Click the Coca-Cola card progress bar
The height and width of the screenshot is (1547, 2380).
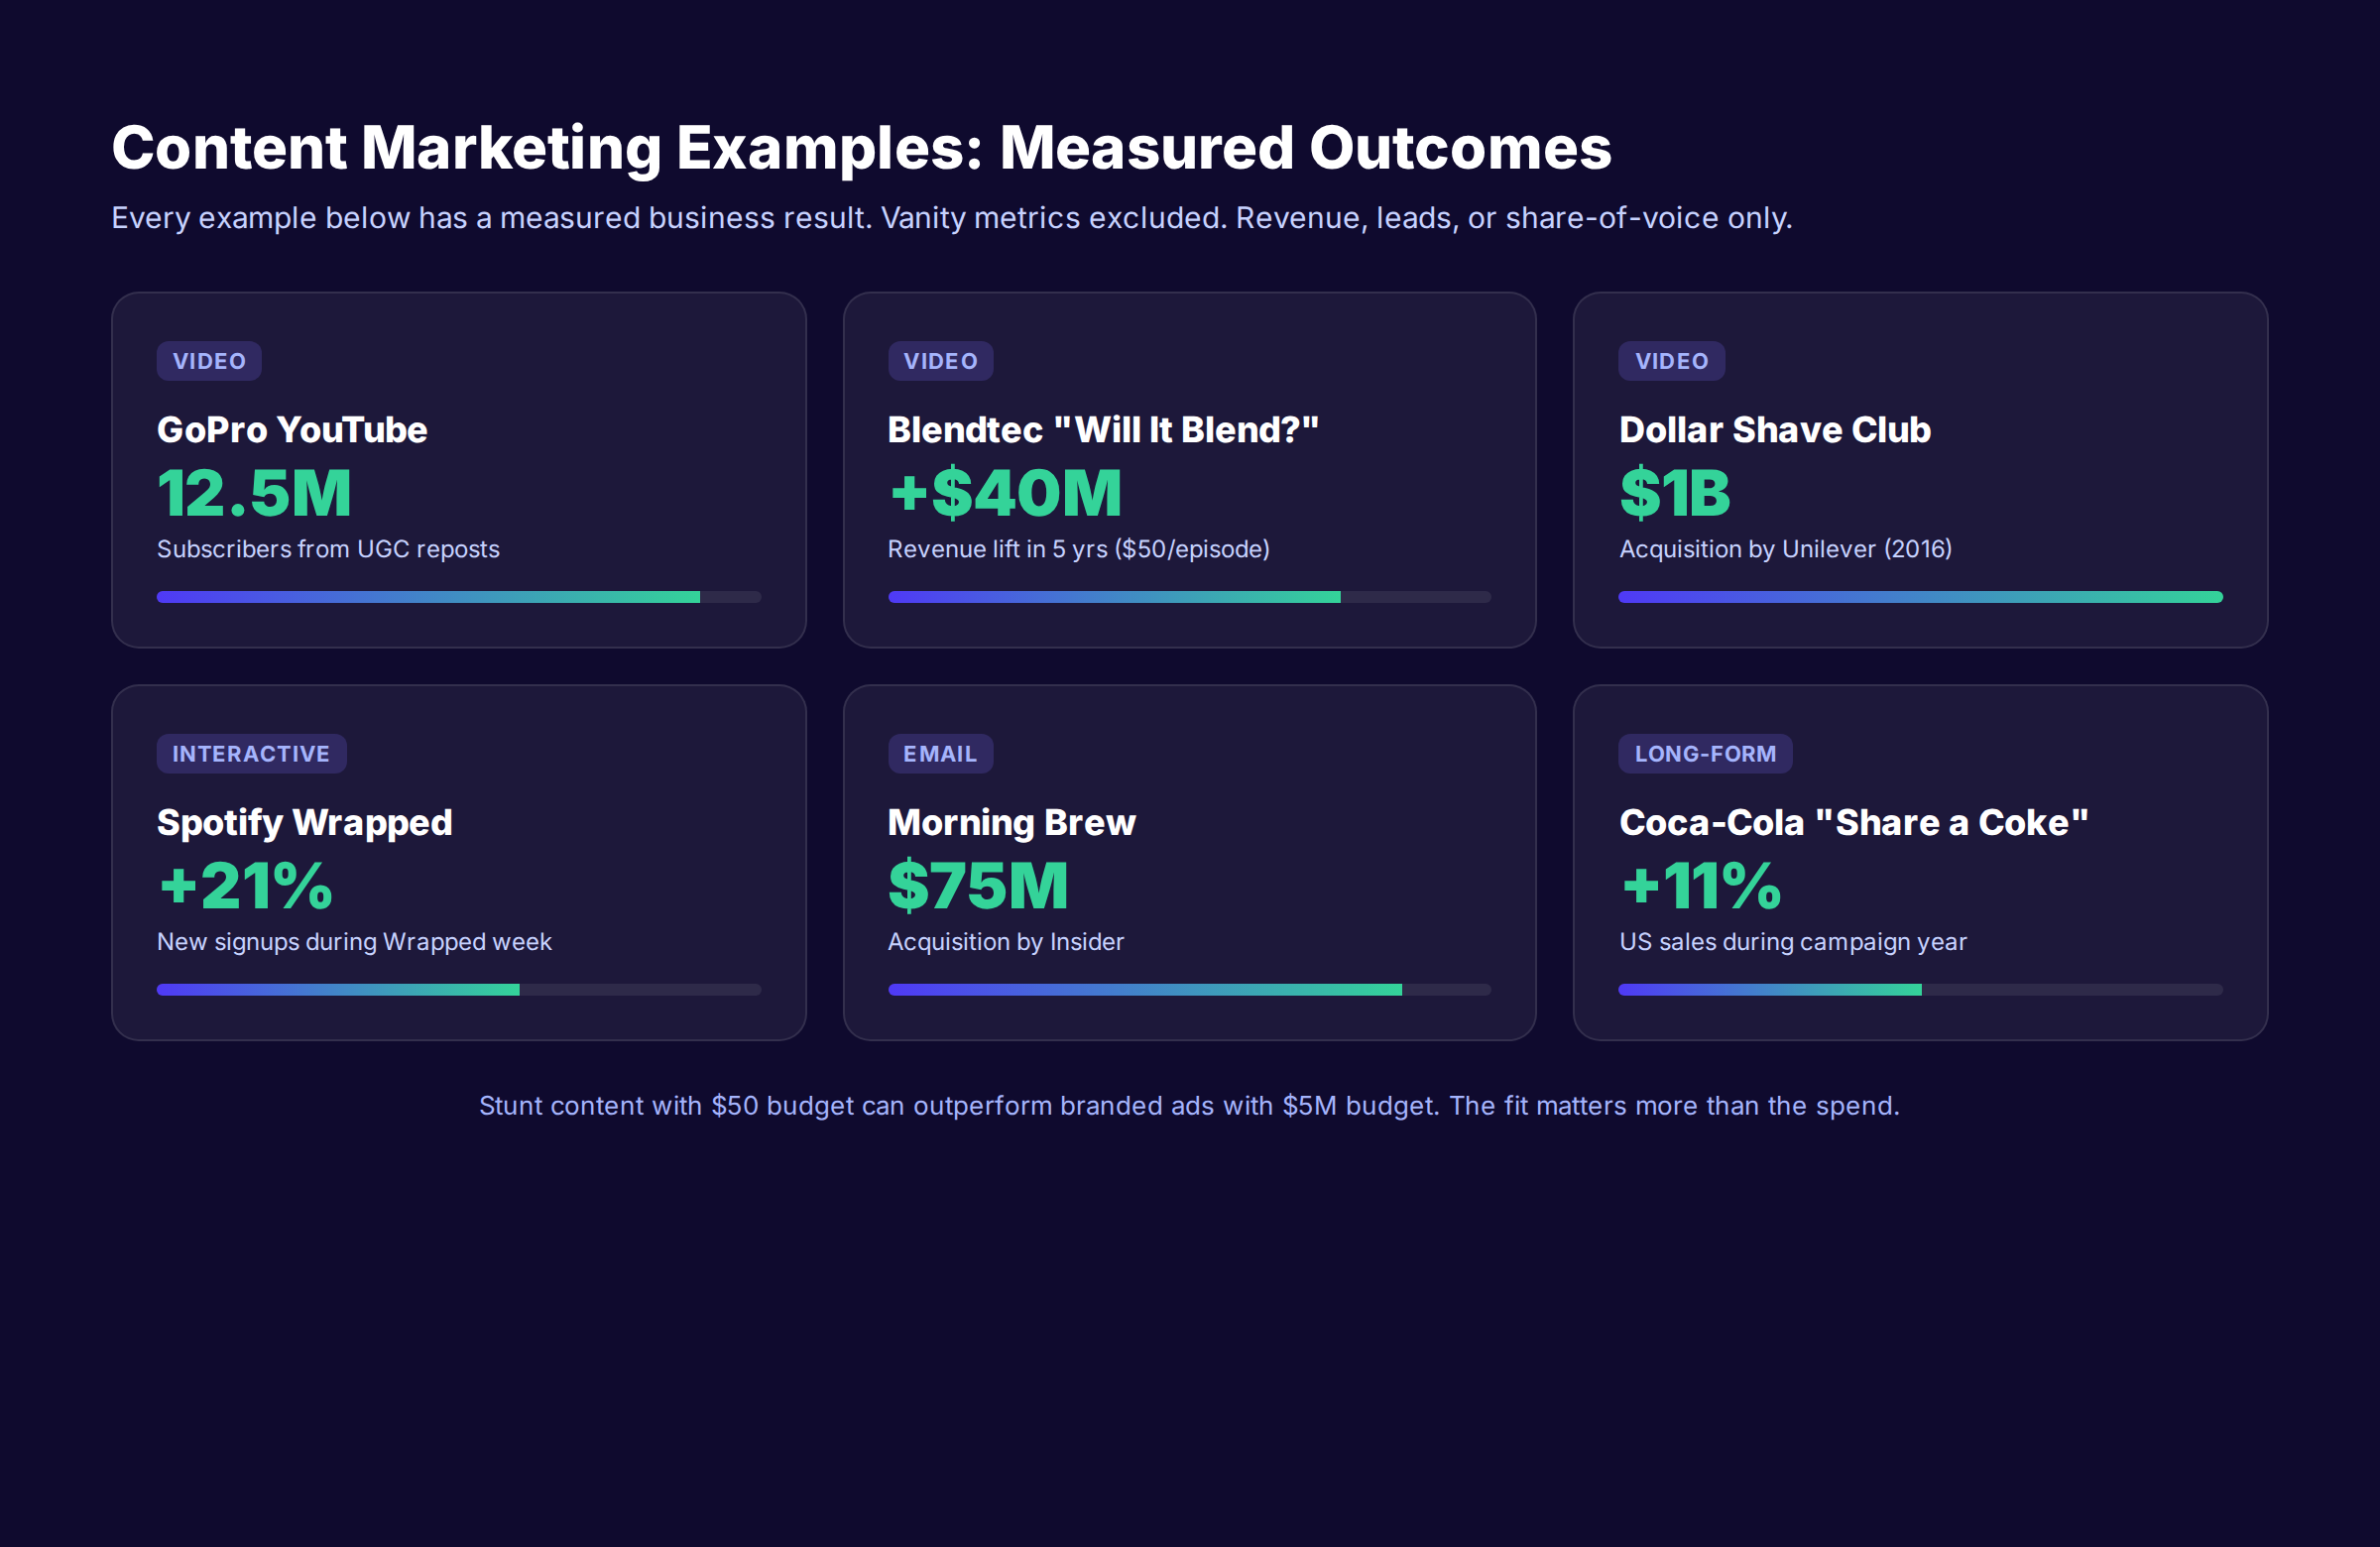pyautogui.click(x=1920, y=990)
